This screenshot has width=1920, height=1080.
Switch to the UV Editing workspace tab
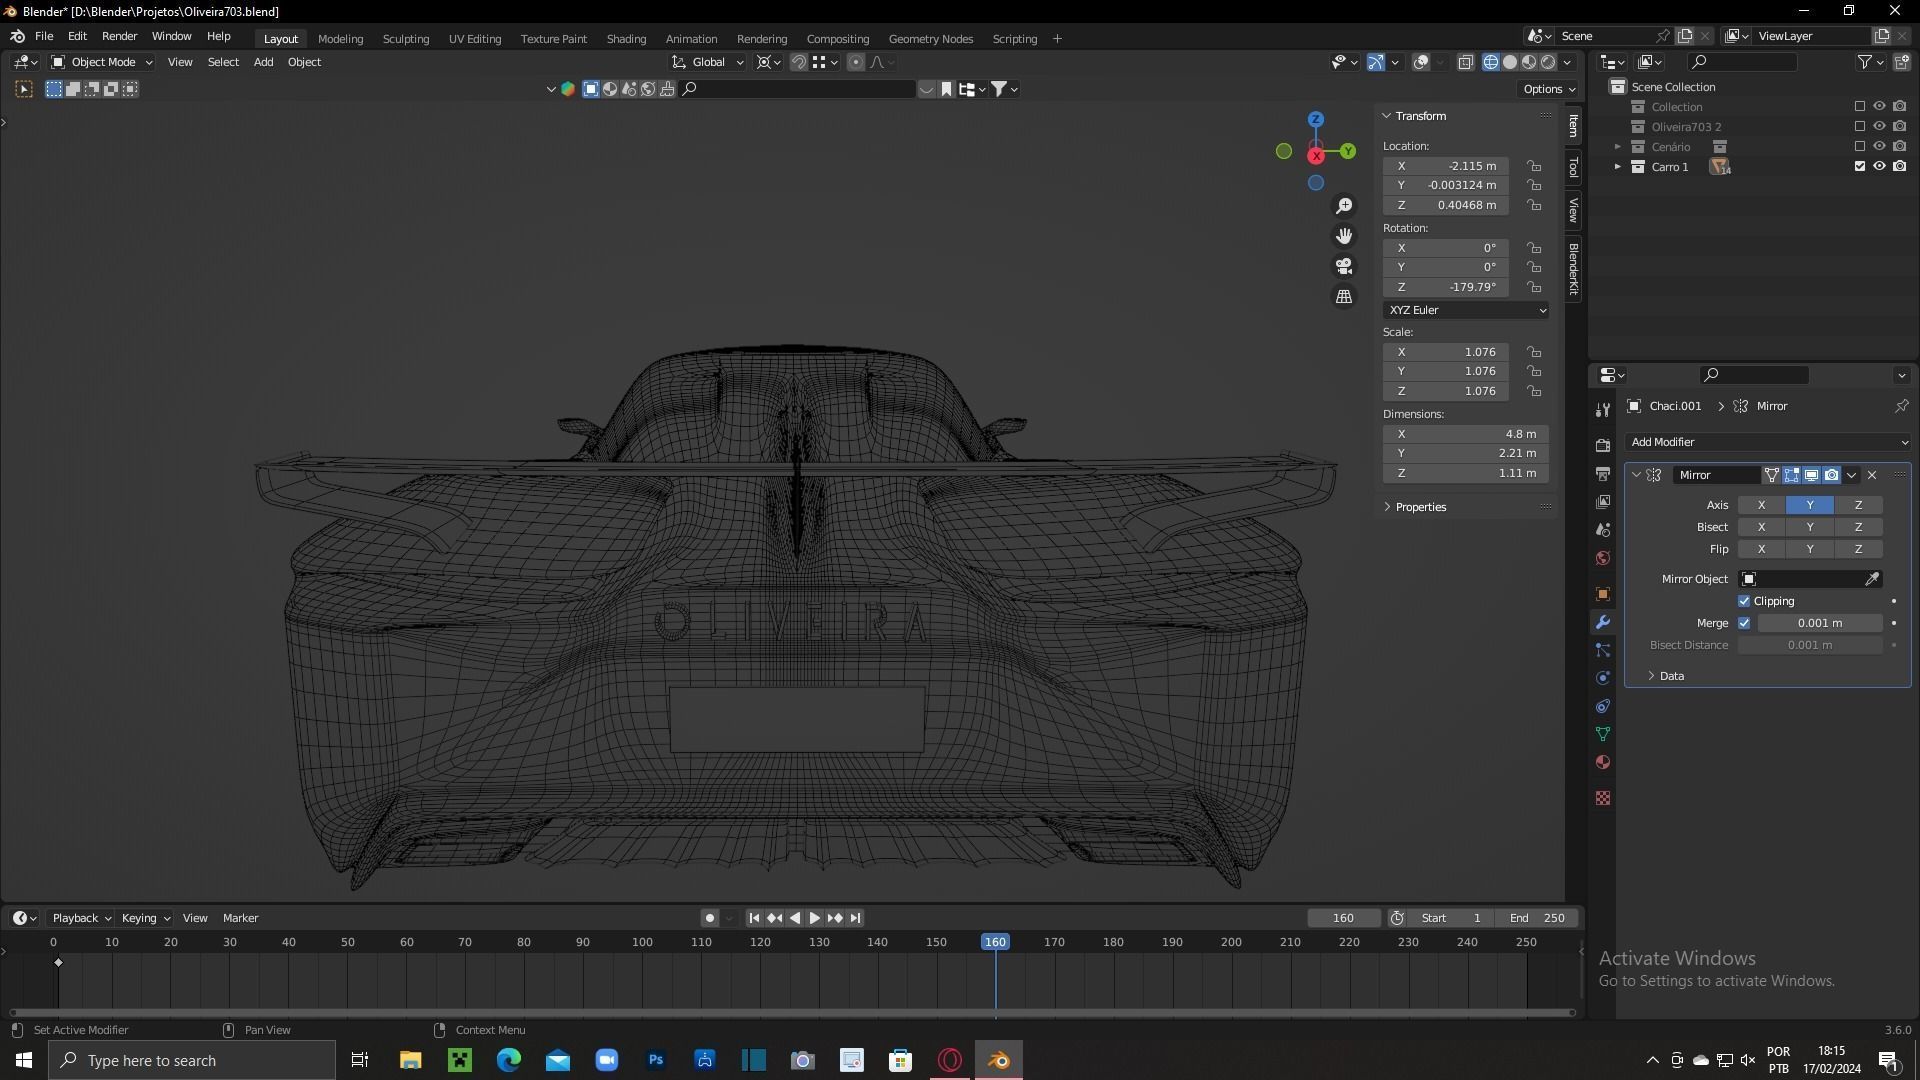(x=475, y=39)
